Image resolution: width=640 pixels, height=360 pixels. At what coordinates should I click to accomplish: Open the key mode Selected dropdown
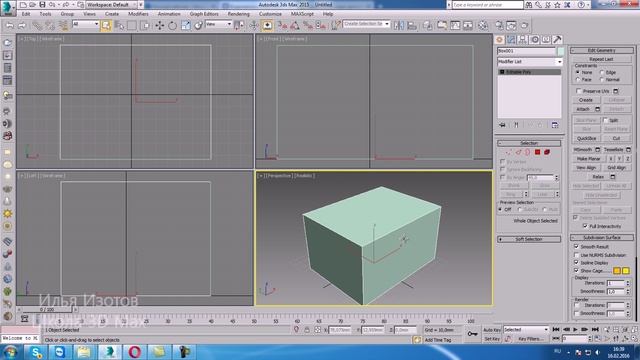tap(526, 329)
